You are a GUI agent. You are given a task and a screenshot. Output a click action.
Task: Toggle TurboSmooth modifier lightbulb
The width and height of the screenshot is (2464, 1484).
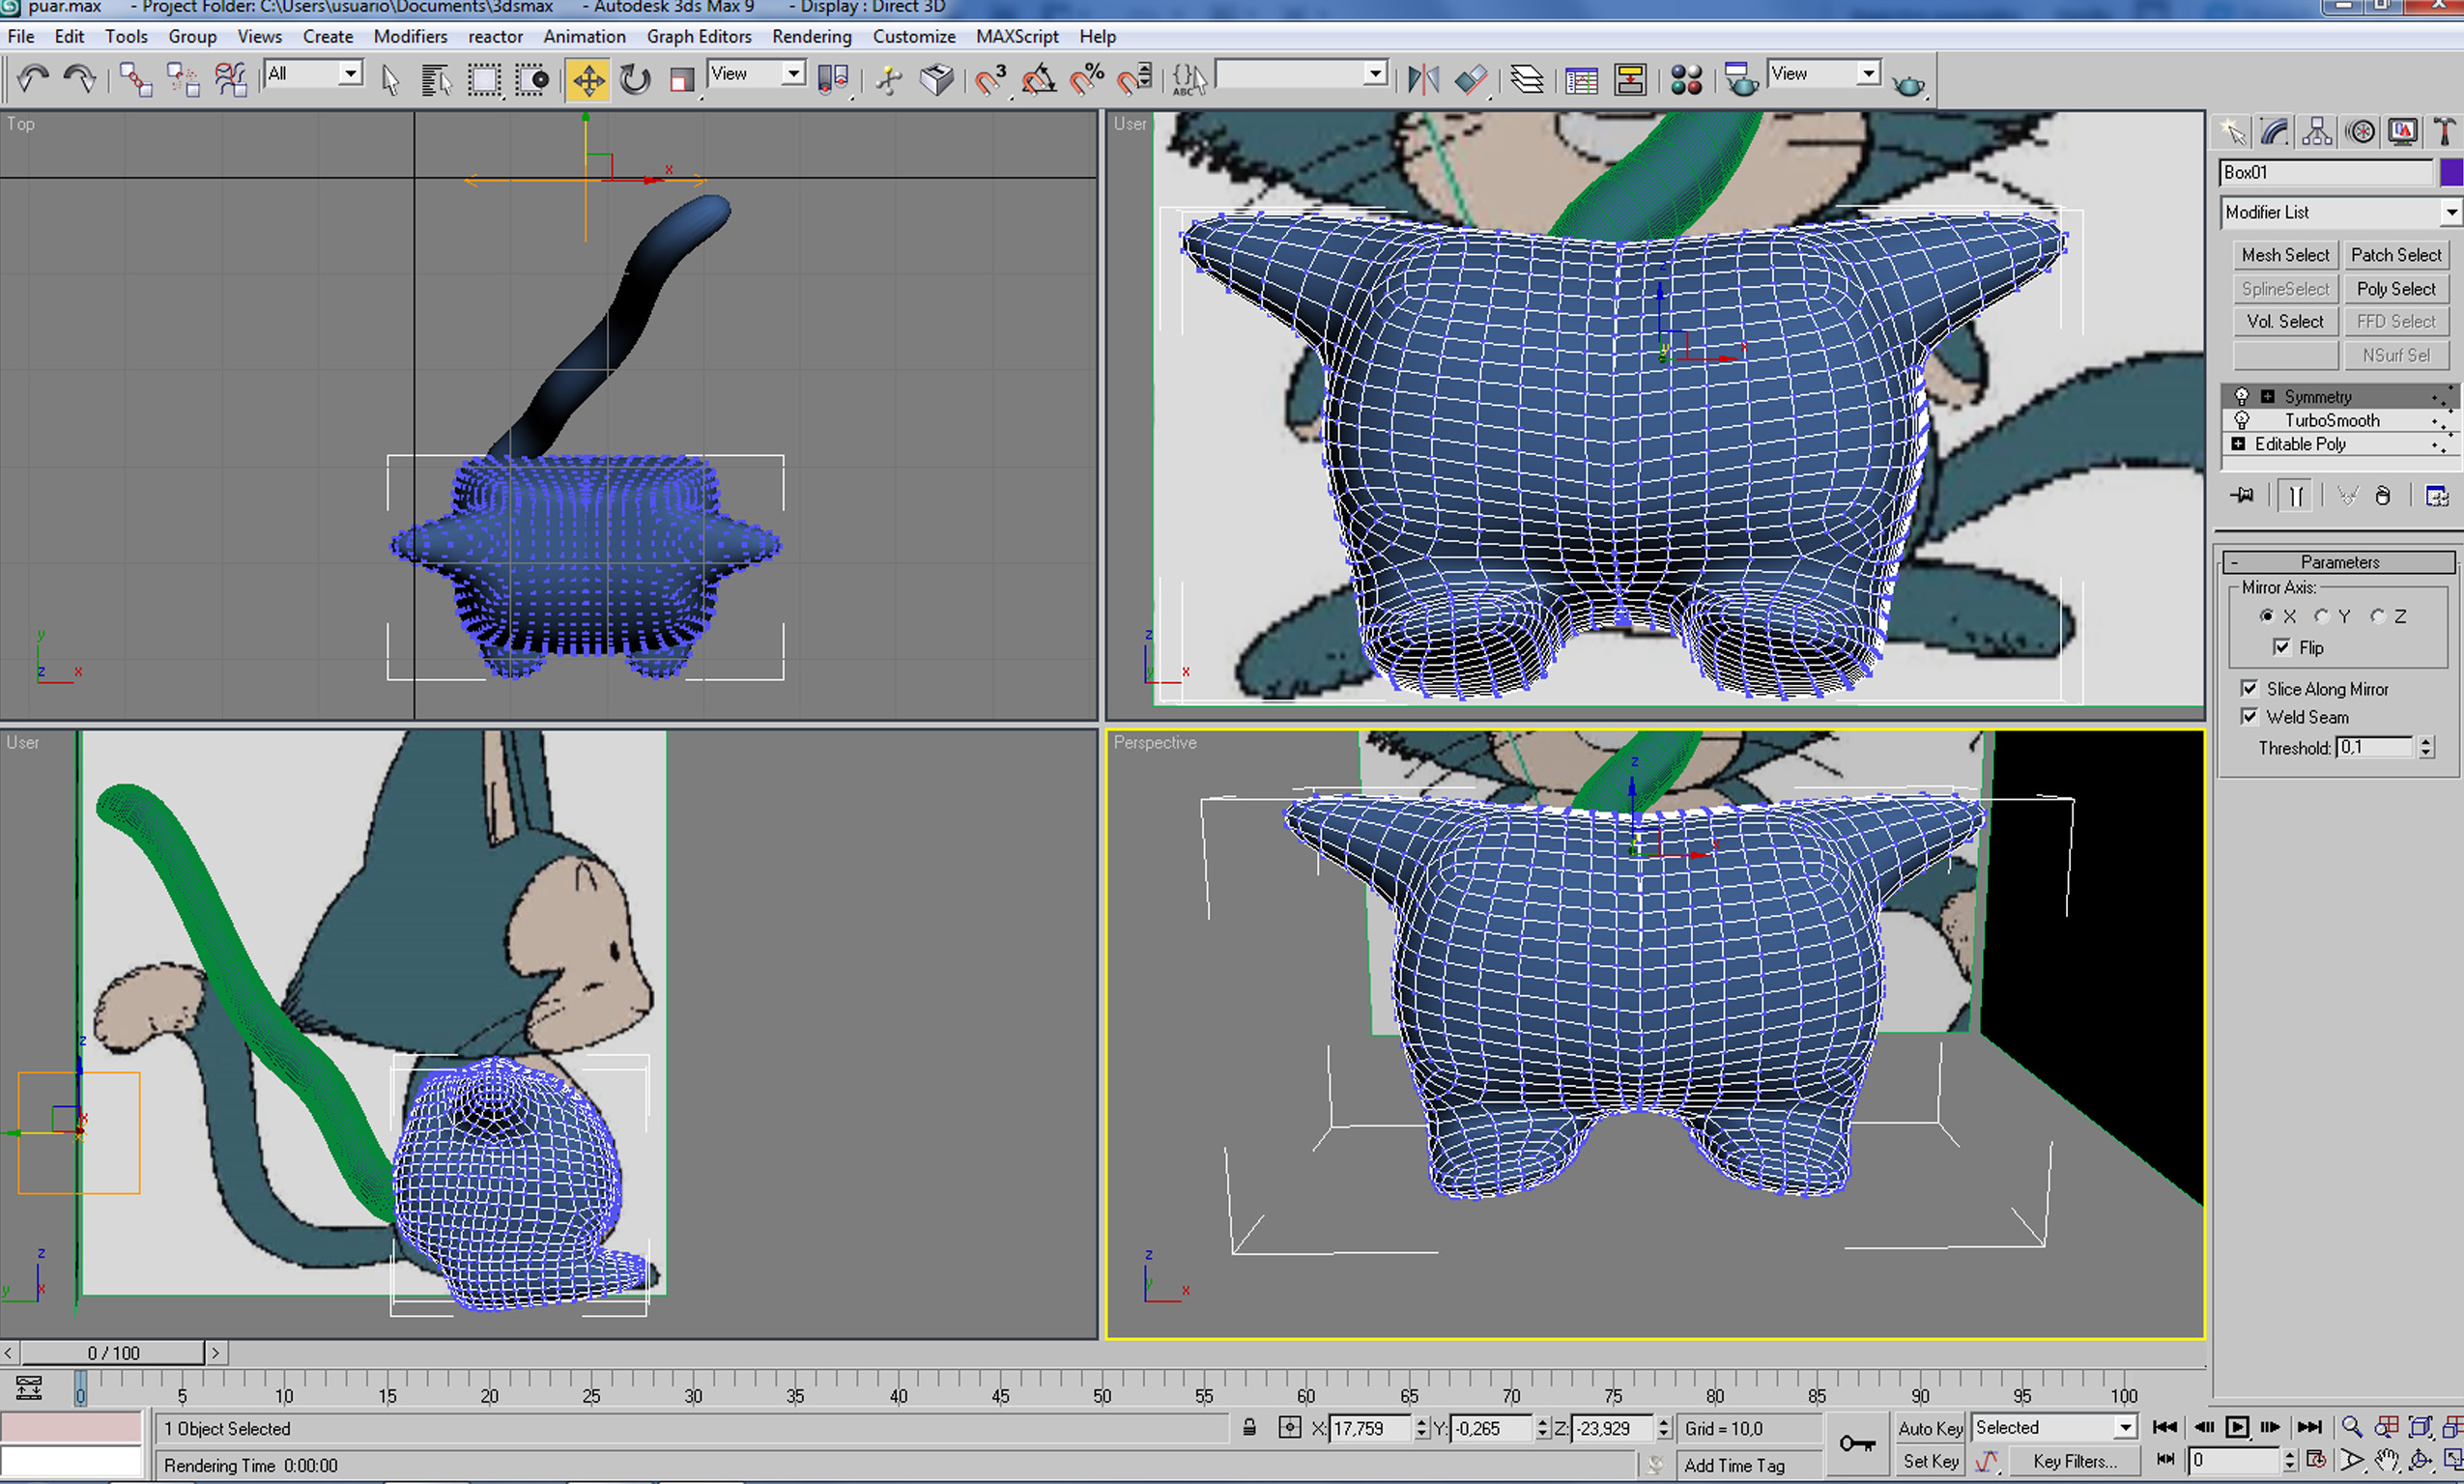coord(2242,420)
